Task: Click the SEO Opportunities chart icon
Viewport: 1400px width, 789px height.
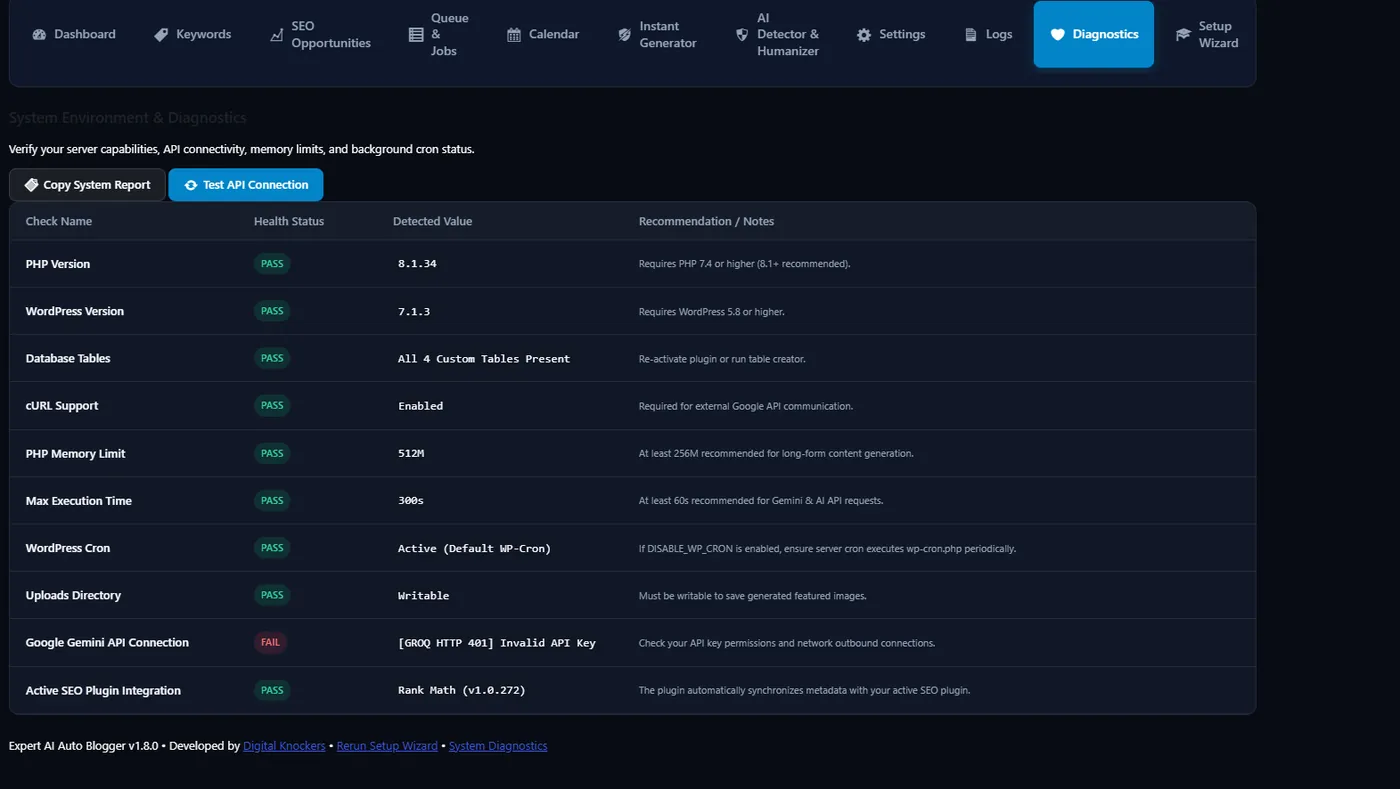Action: (277, 35)
